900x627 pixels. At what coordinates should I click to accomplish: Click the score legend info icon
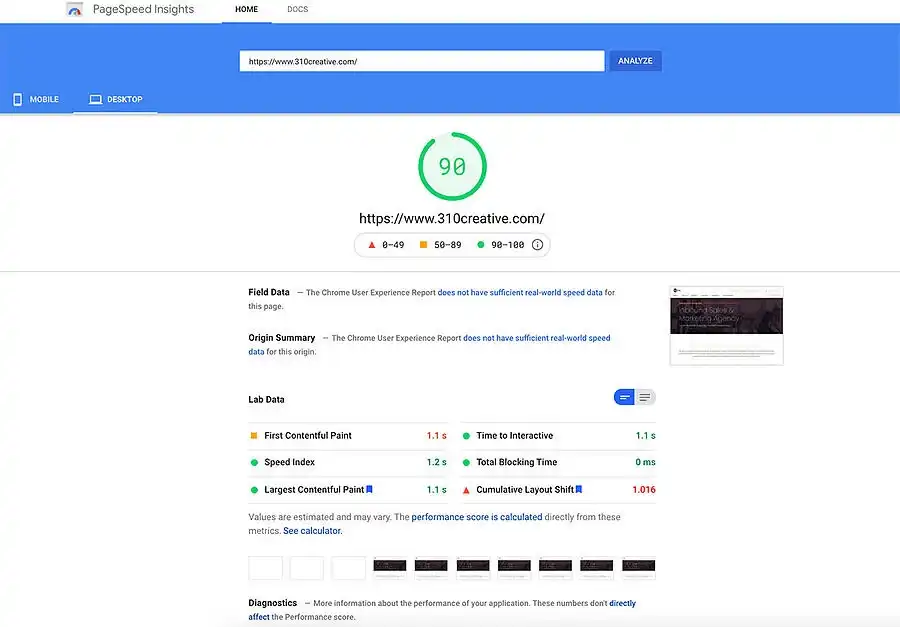pyautogui.click(x=537, y=245)
